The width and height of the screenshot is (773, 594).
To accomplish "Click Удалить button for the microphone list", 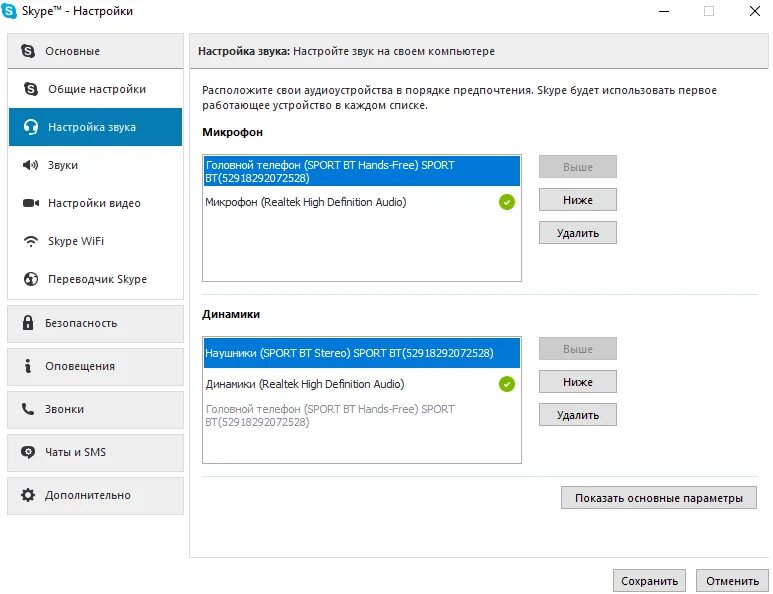I will (577, 233).
